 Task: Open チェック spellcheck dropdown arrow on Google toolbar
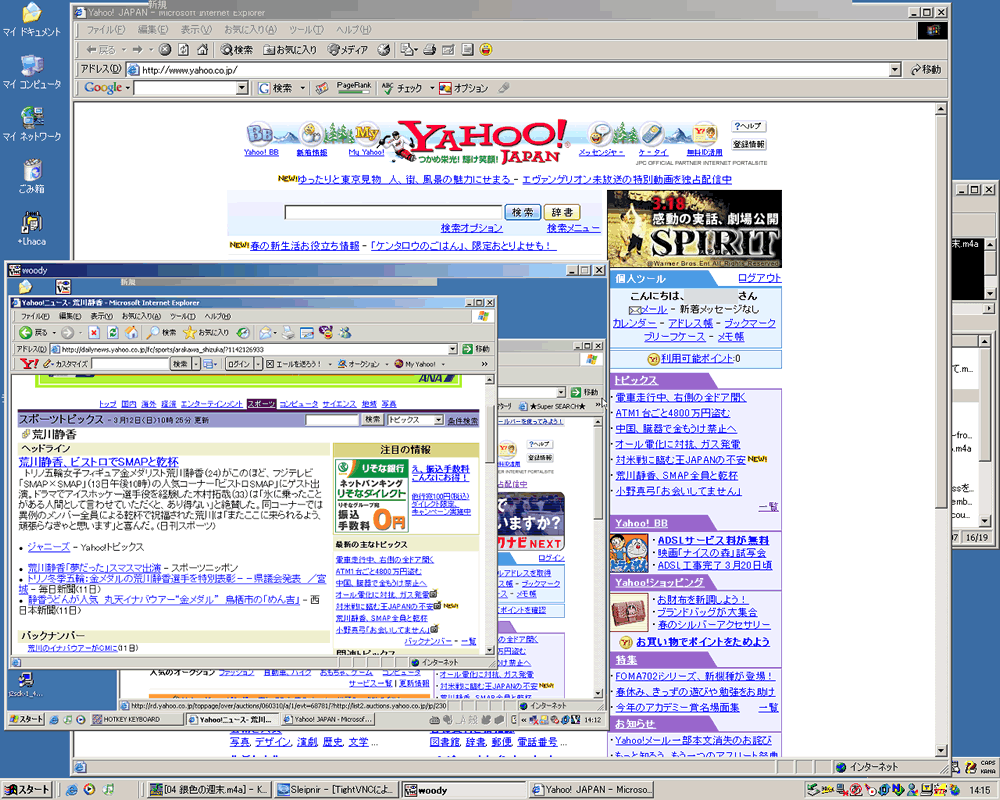click(432, 88)
